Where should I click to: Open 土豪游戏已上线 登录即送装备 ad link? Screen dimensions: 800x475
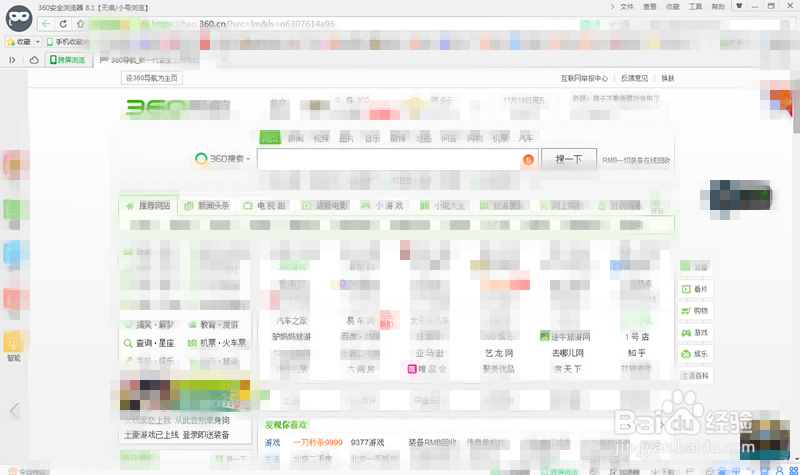pos(177,435)
